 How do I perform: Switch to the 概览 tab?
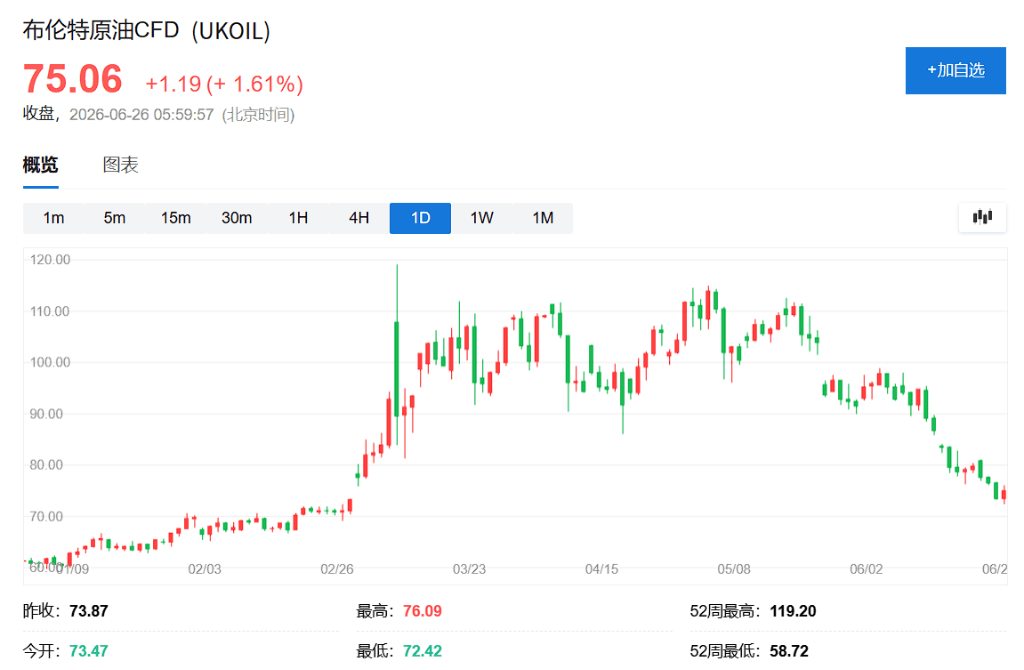[x=40, y=165]
